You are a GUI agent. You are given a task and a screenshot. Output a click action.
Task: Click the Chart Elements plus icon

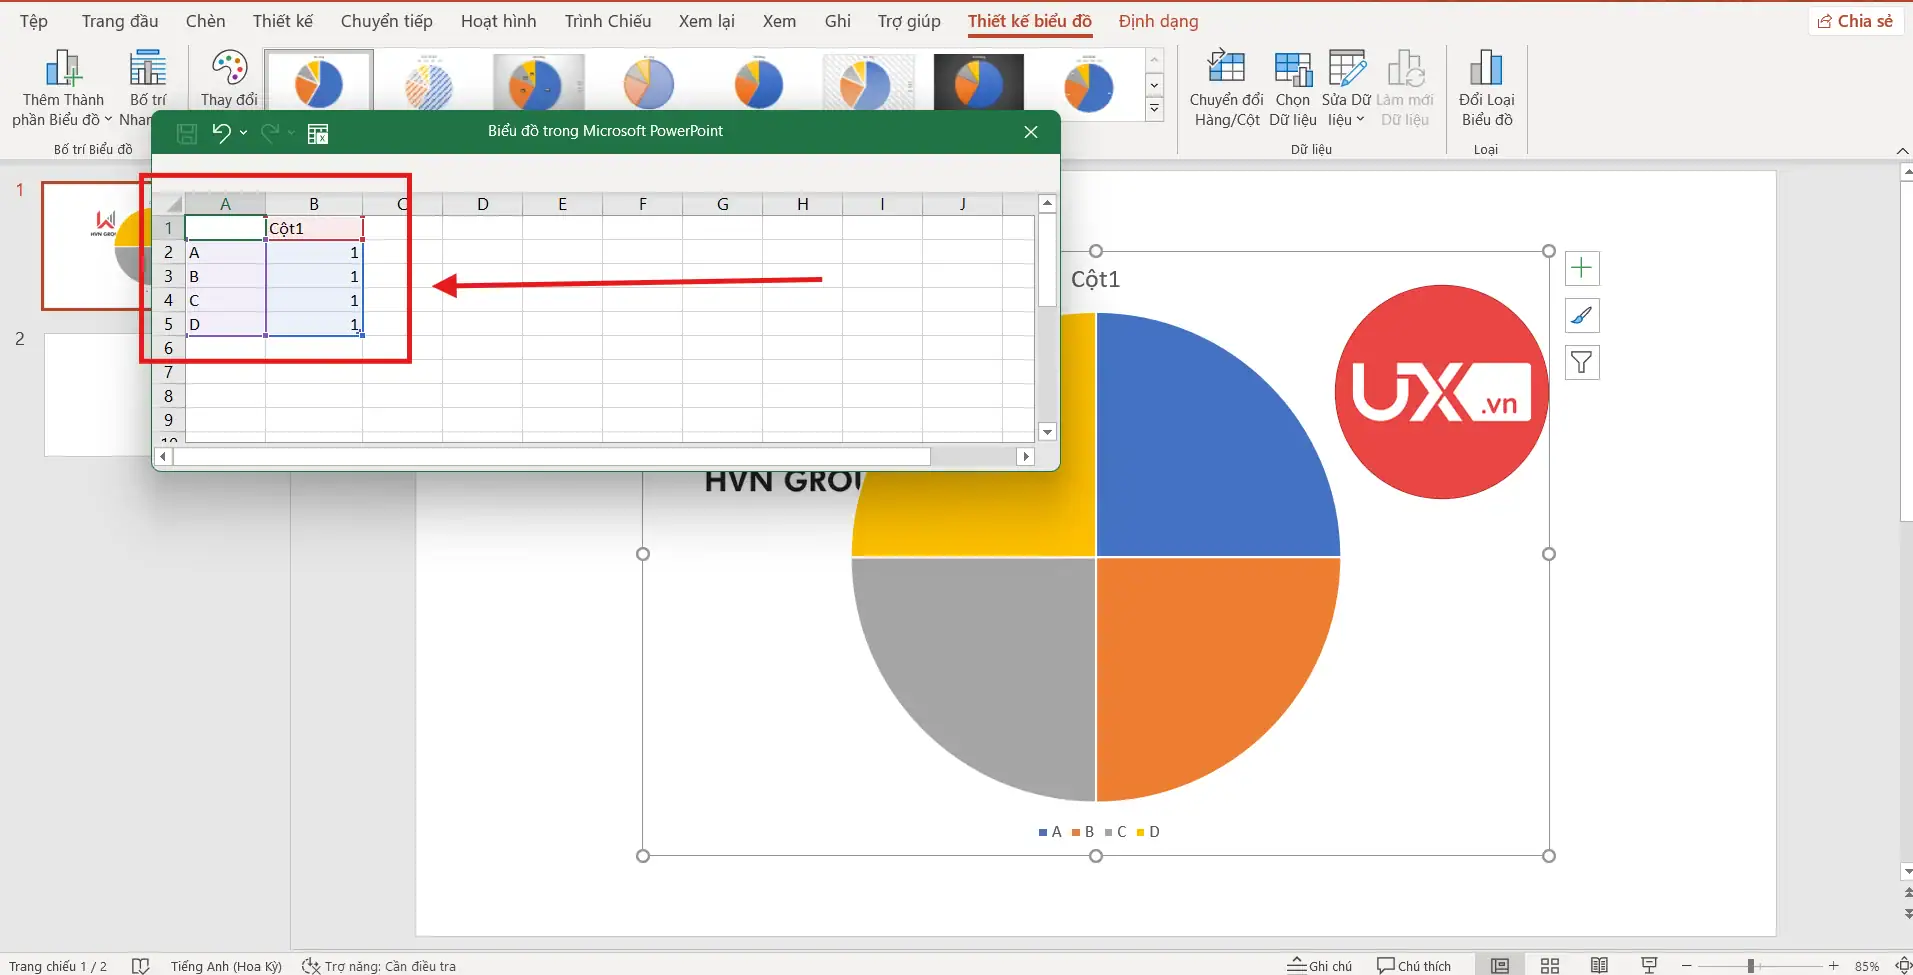[x=1581, y=268]
